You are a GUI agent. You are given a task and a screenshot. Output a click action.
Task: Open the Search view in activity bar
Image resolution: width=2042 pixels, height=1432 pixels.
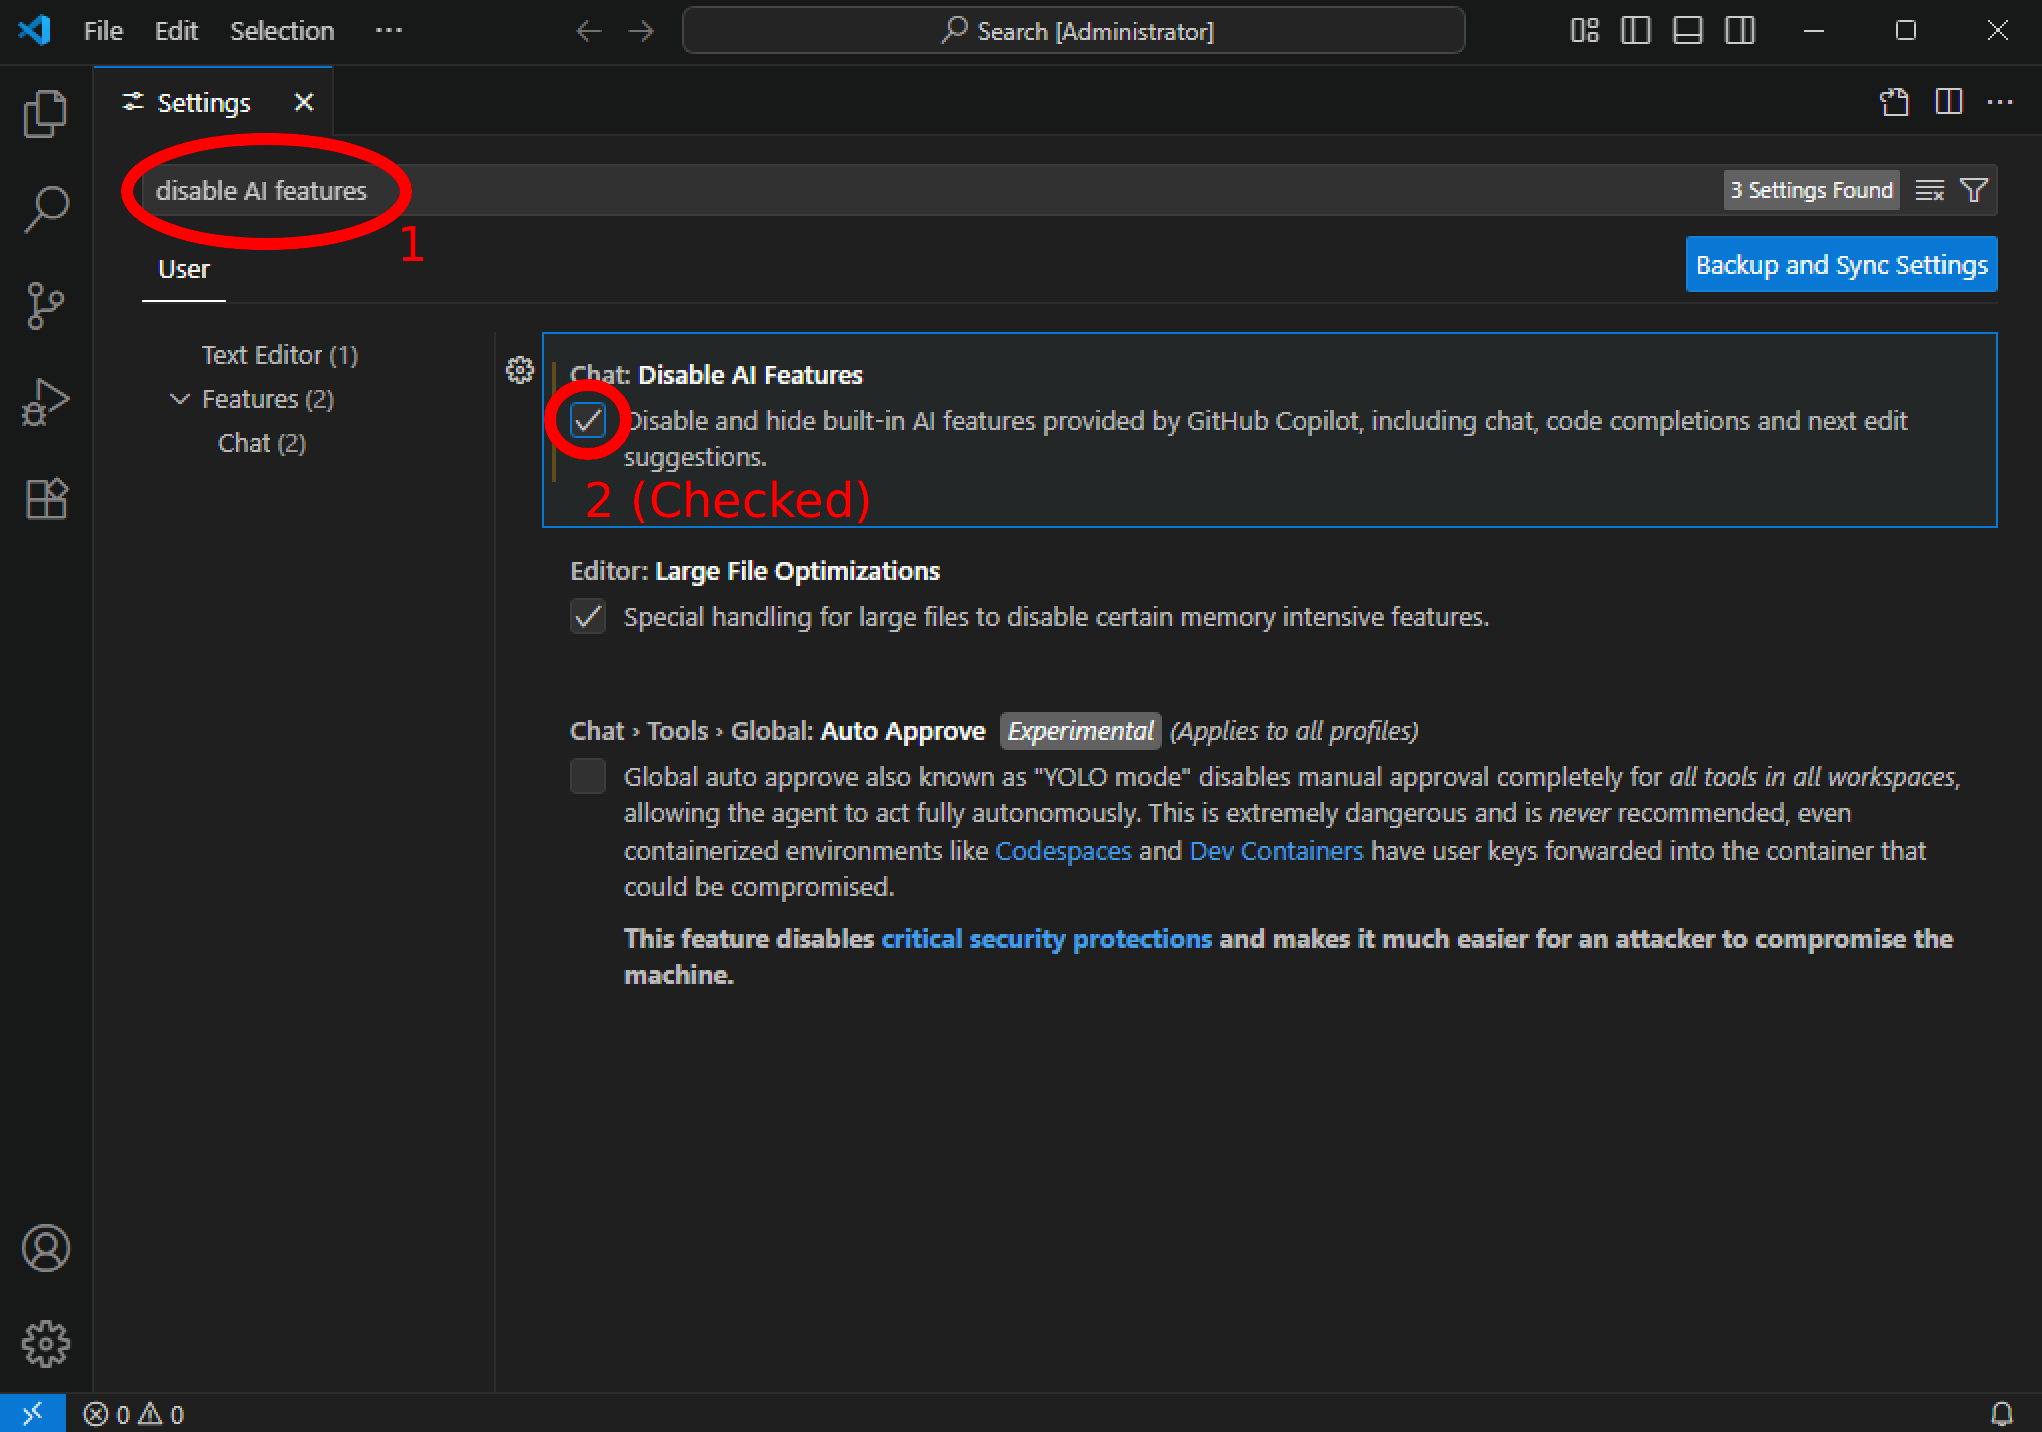(45, 209)
